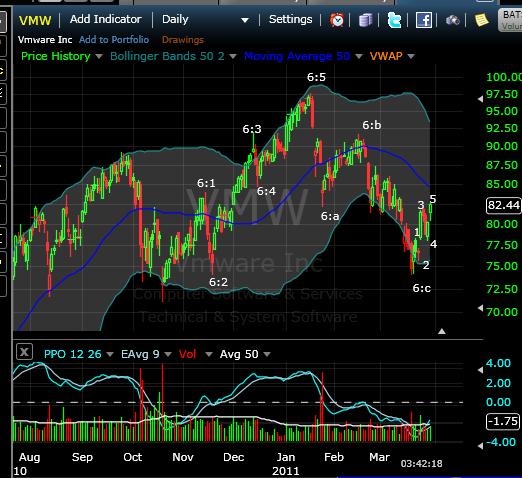Click the 6:b wave annotation
Screen dimensions: 522x478
click(372, 125)
